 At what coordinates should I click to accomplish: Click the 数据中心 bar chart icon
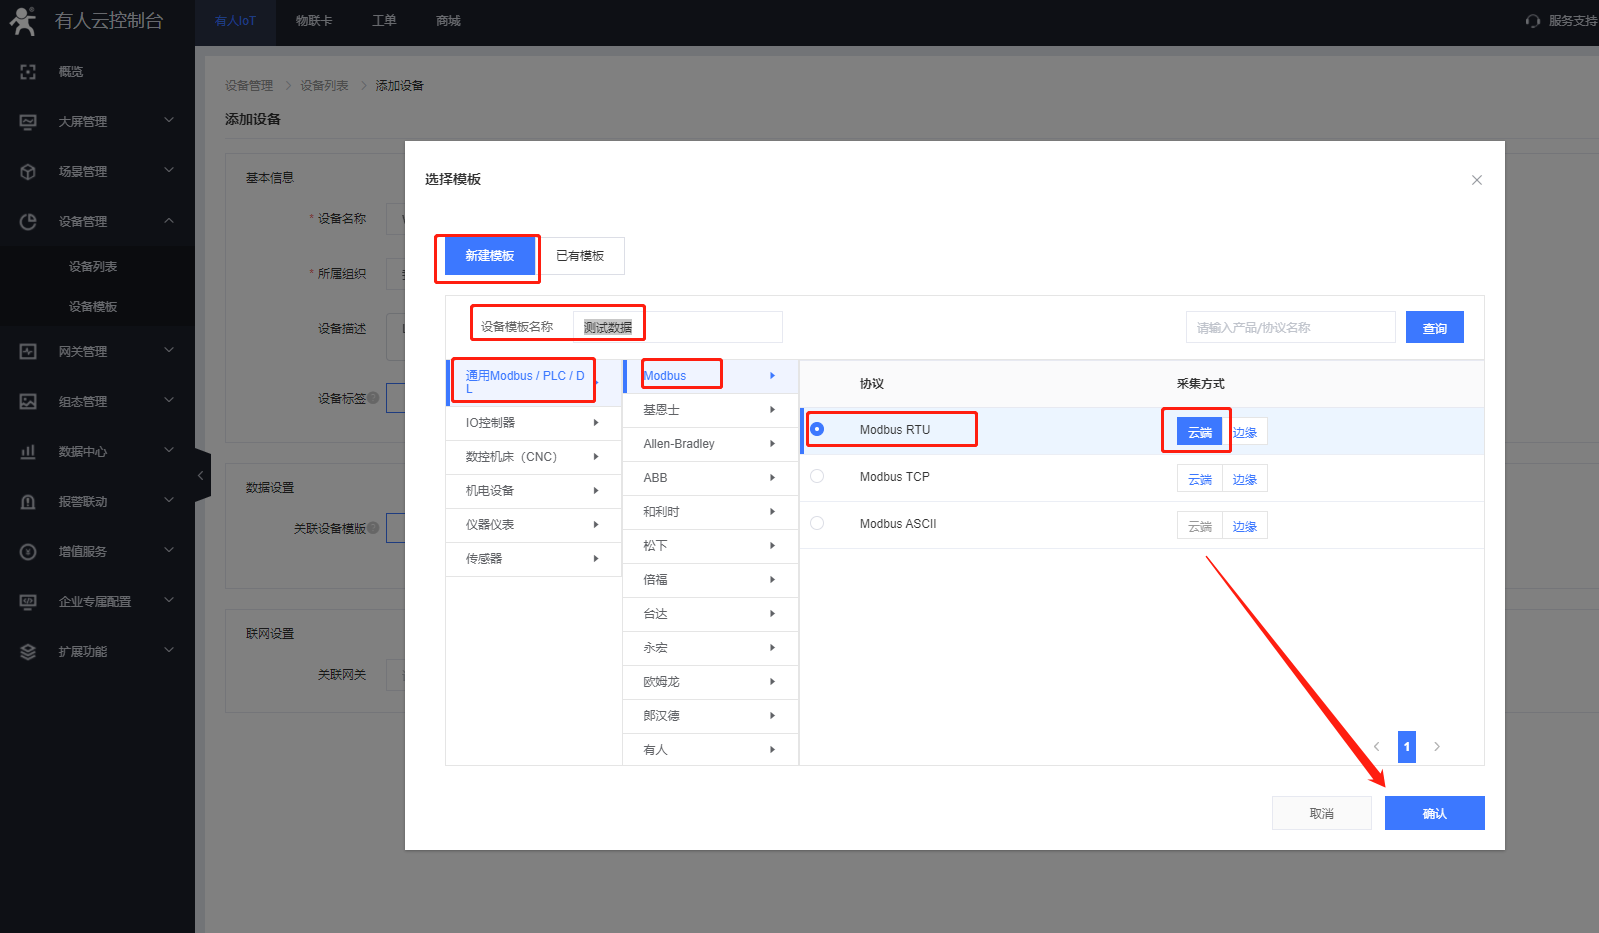[28, 452]
